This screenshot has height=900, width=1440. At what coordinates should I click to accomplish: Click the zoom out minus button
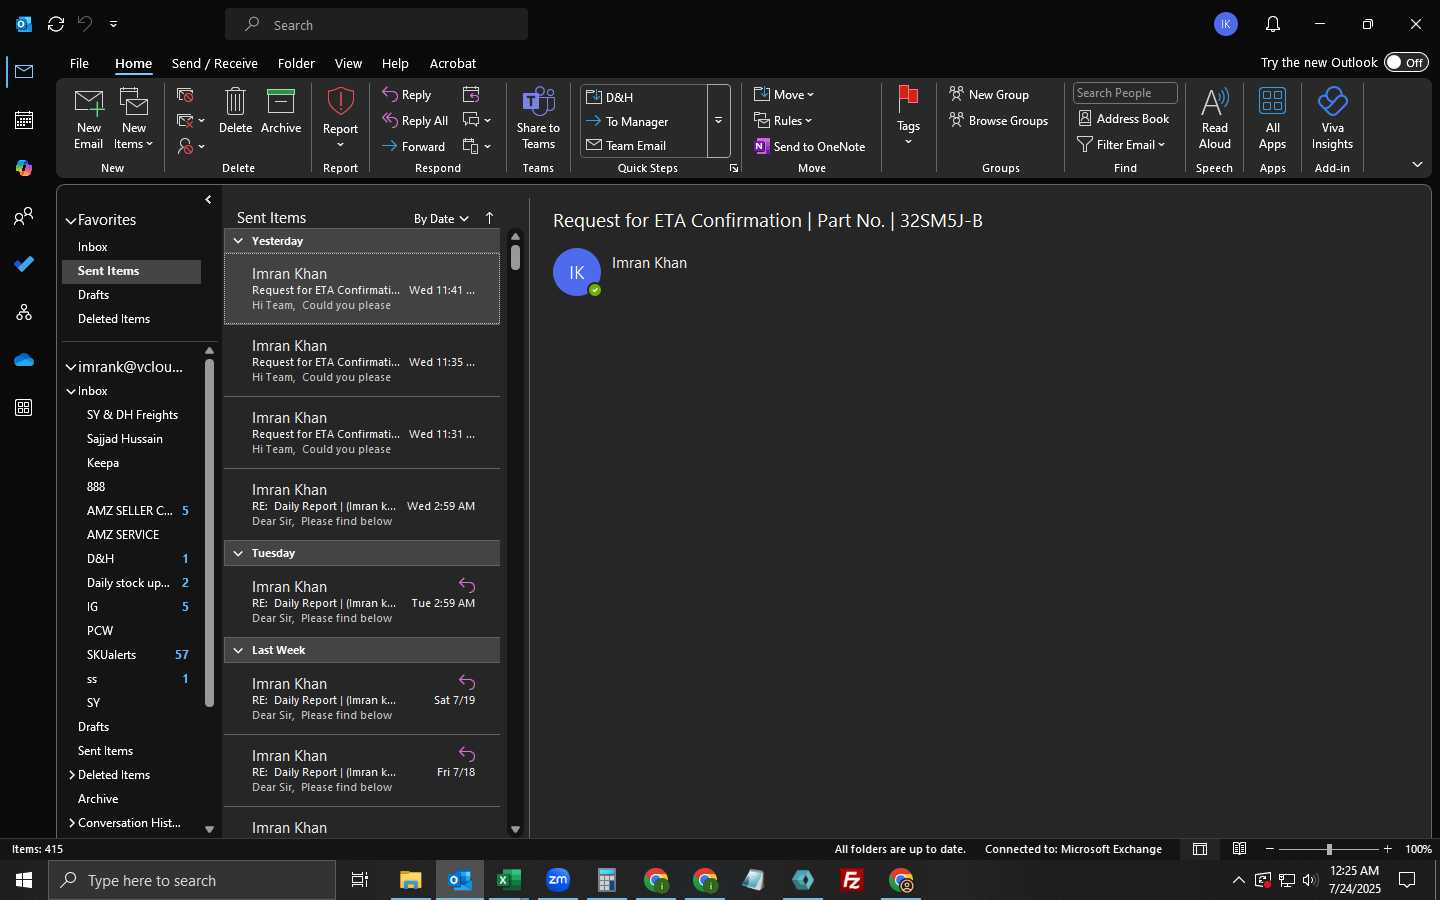tap(1270, 849)
